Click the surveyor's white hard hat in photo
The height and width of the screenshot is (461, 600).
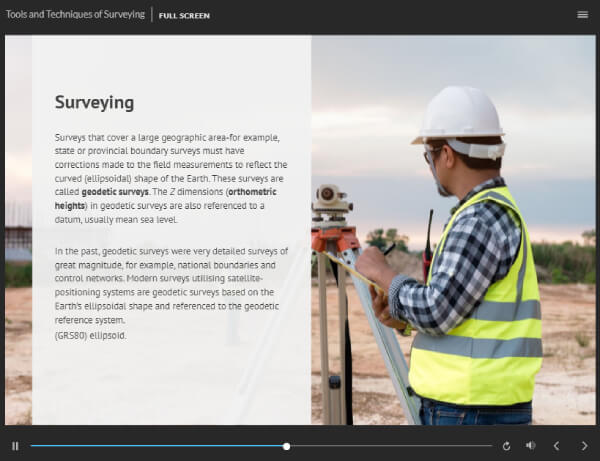[458, 113]
